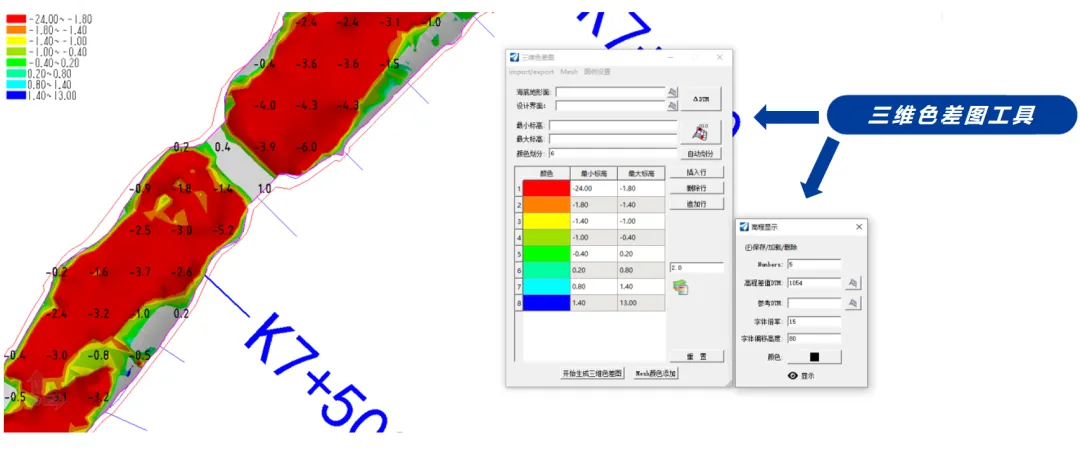Click the red color swatch in row 1
This screenshot has height=449, width=1080.
(545, 188)
